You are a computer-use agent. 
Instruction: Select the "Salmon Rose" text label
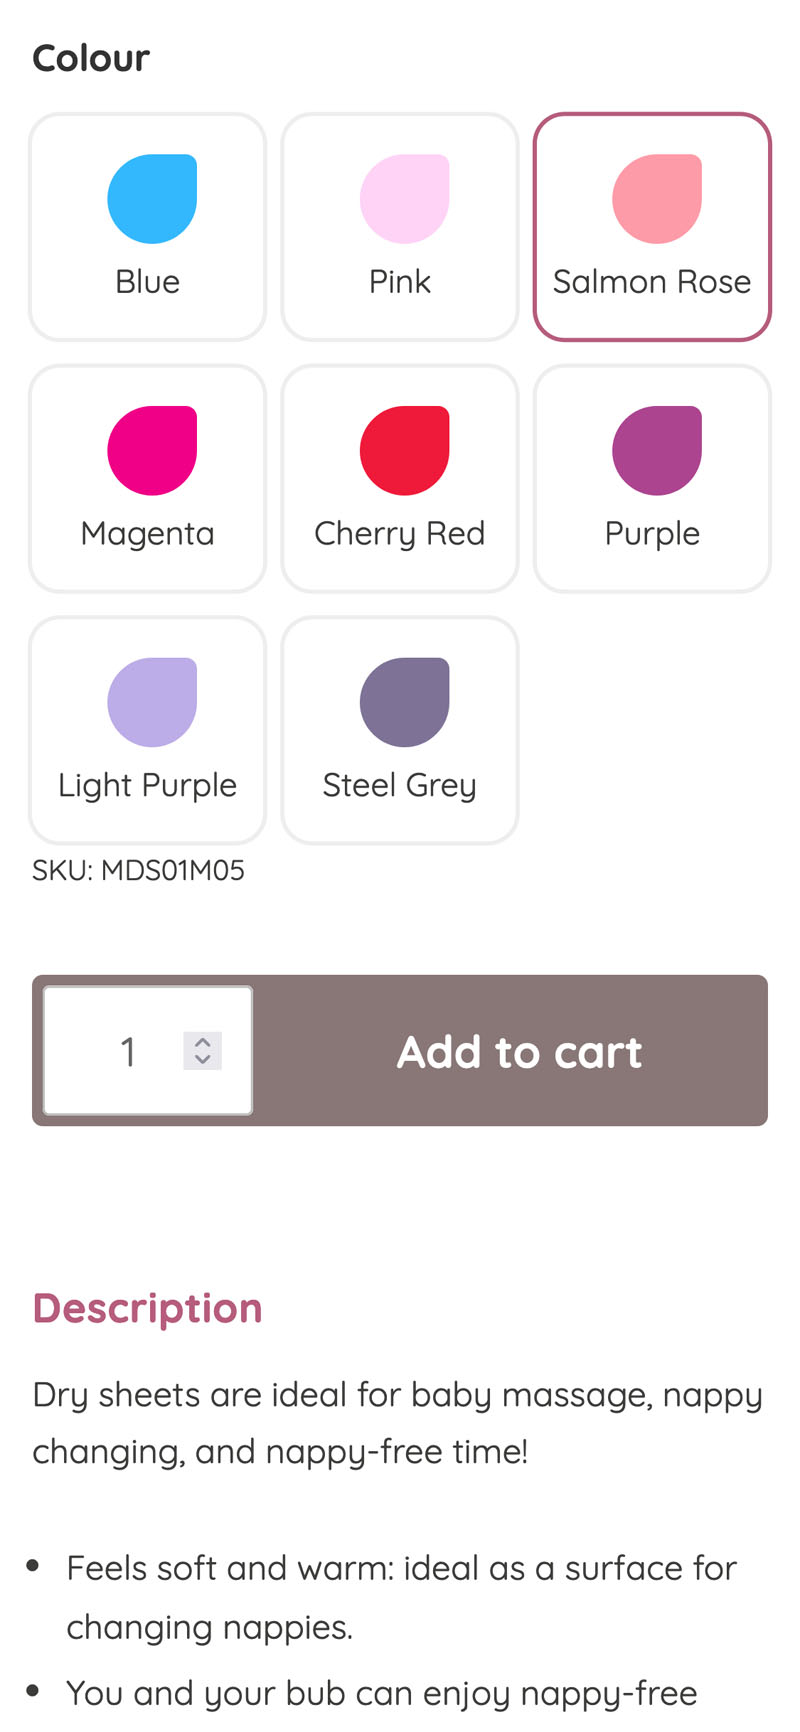coord(652,282)
